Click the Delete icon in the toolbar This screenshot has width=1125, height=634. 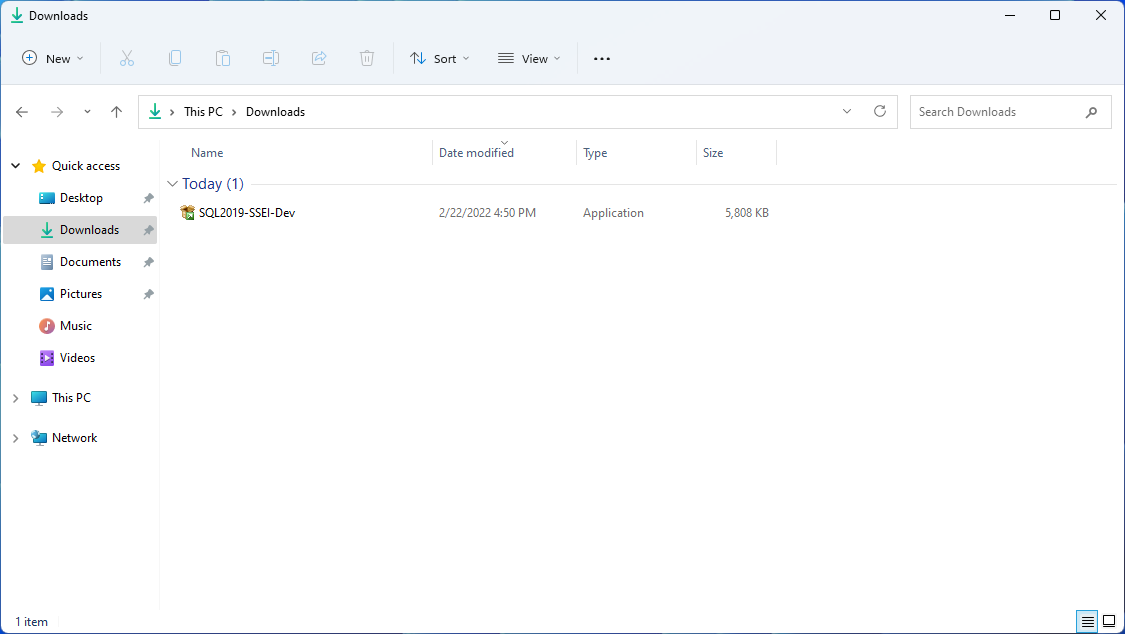367,58
